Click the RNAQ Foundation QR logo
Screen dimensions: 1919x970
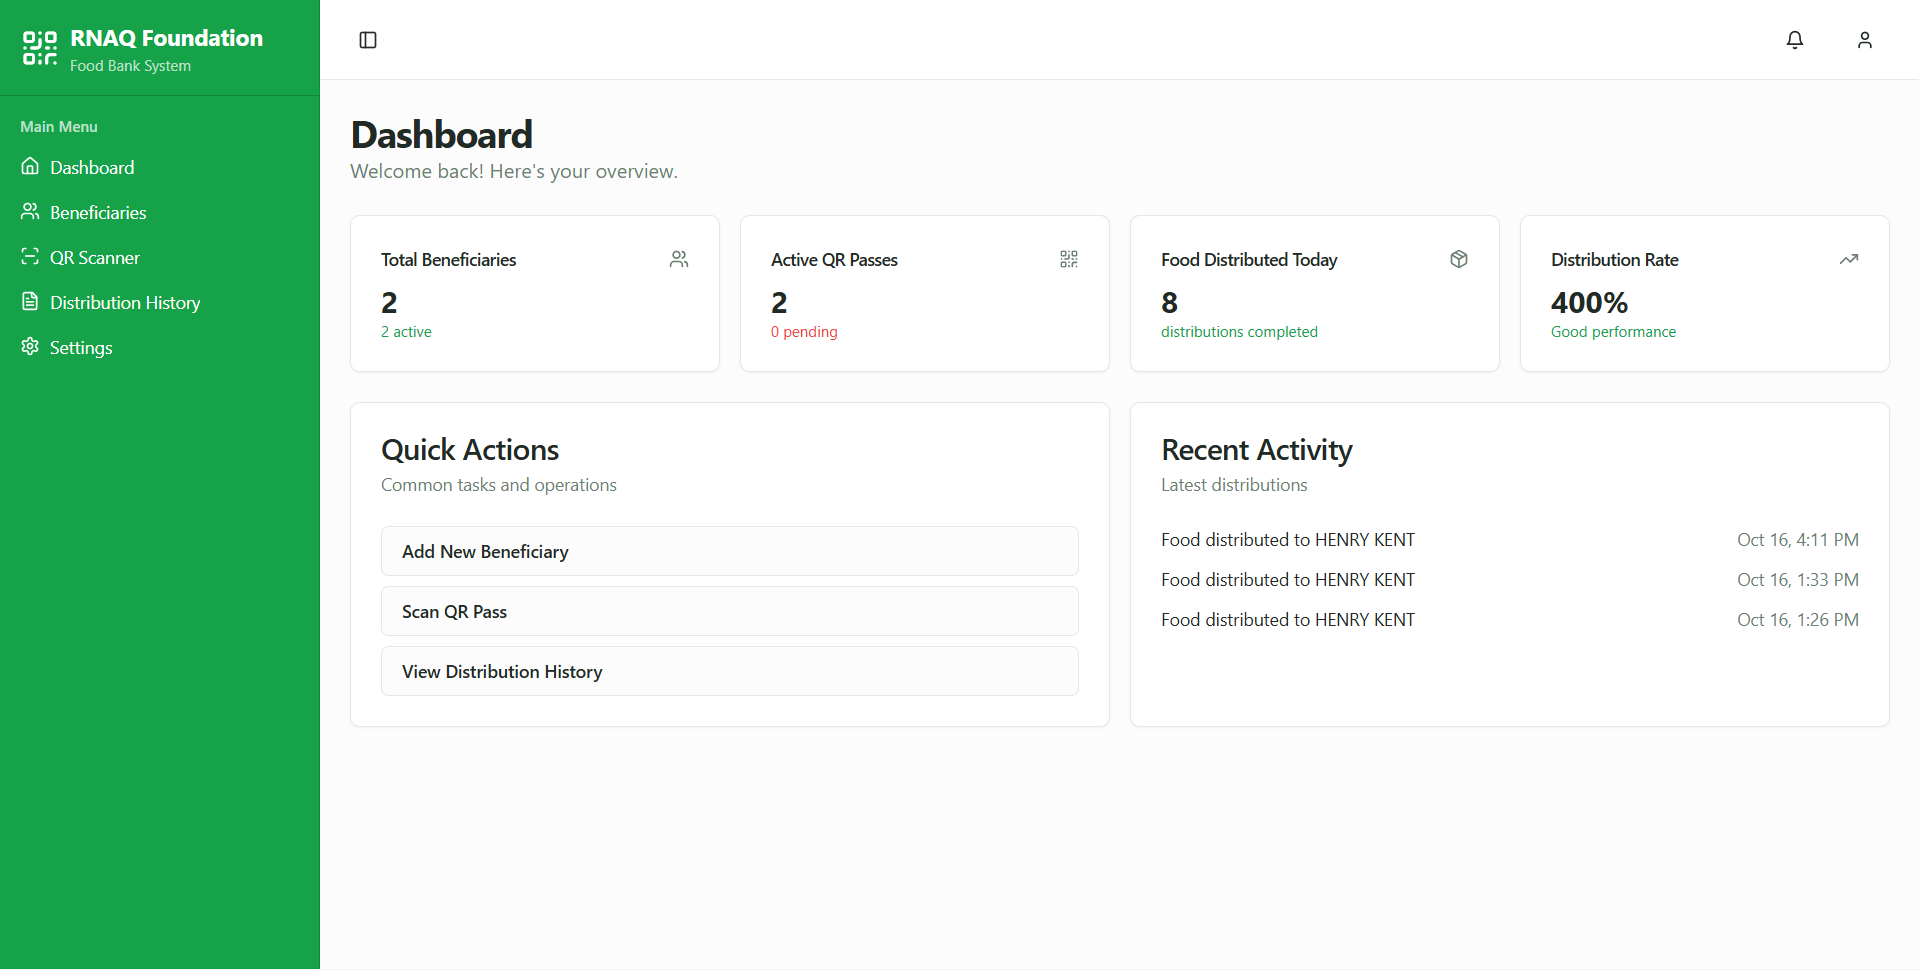40,48
